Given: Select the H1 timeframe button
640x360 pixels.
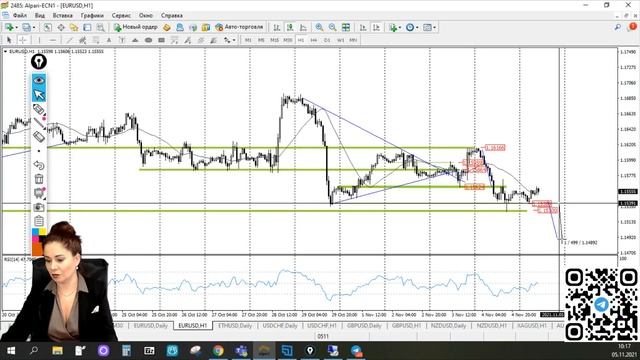Looking at the screenshot, I should tap(301, 40).
